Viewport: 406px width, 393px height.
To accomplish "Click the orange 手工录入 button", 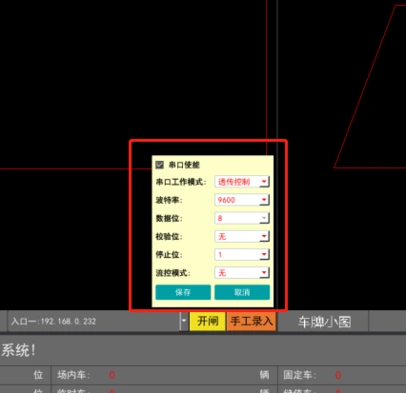I will (251, 321).
